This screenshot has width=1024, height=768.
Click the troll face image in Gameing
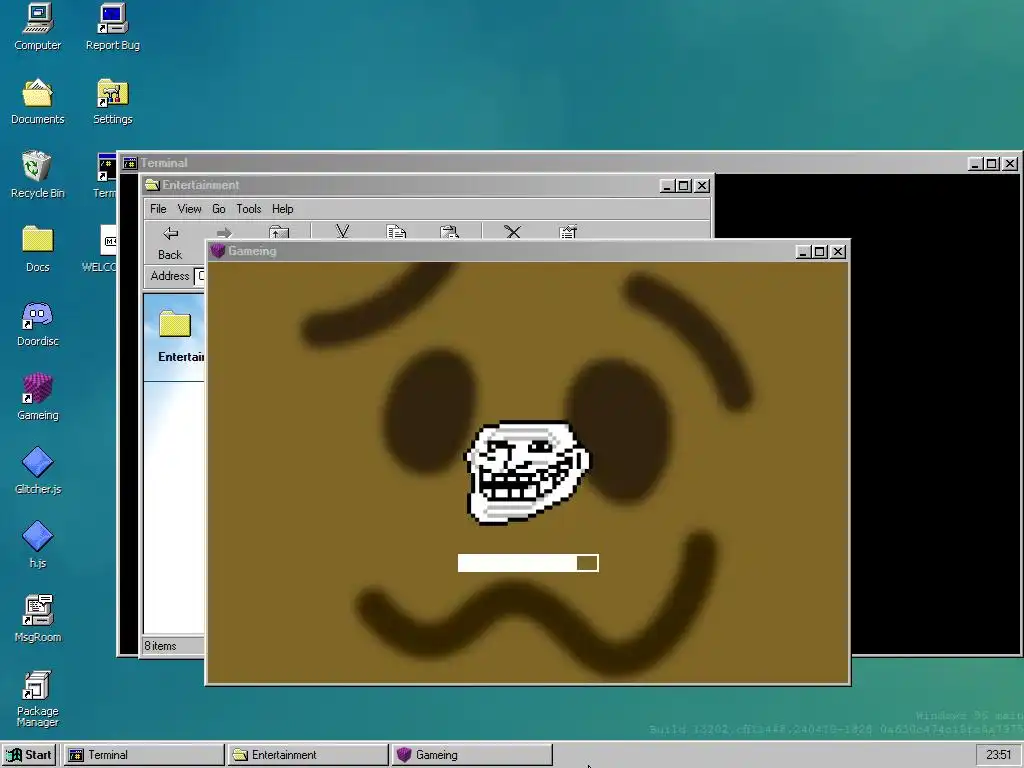coord(527,472)
